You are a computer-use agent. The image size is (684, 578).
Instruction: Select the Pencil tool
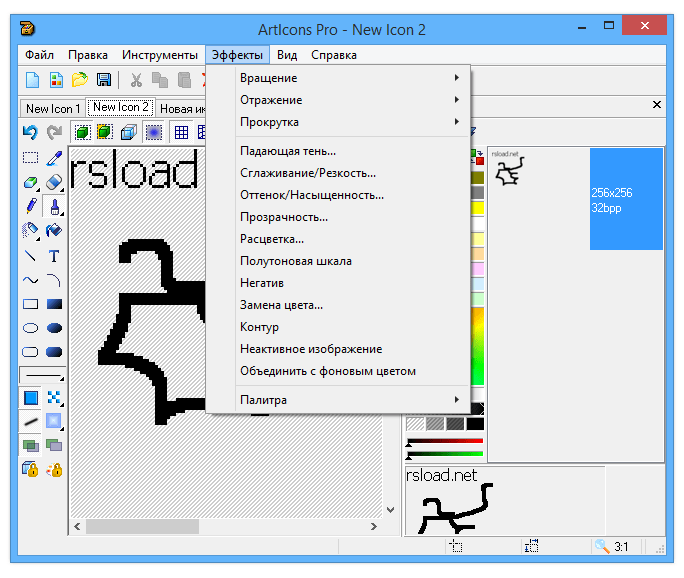31,206
